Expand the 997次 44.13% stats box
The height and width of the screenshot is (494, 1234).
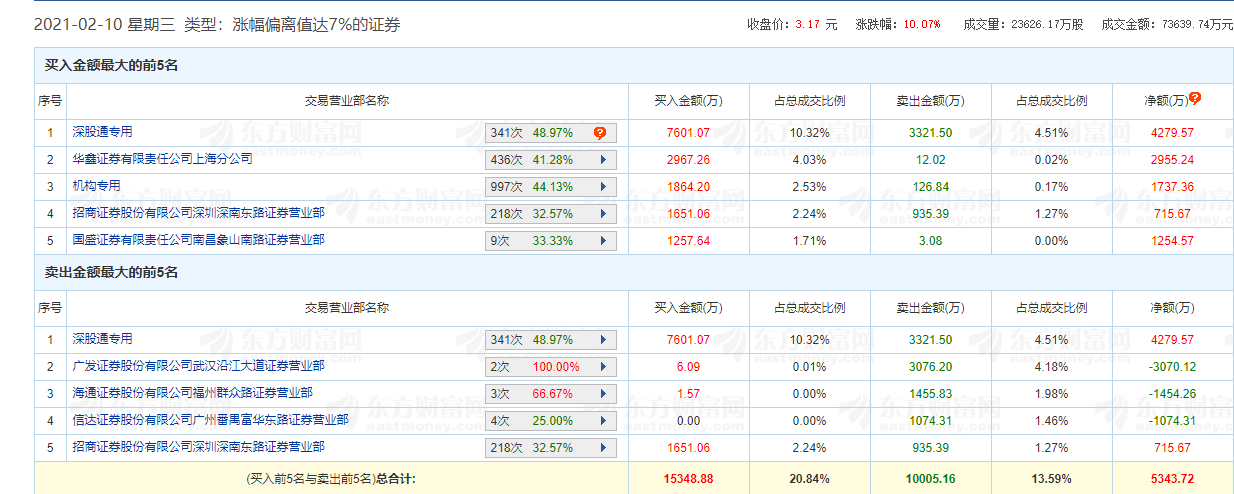550,187
